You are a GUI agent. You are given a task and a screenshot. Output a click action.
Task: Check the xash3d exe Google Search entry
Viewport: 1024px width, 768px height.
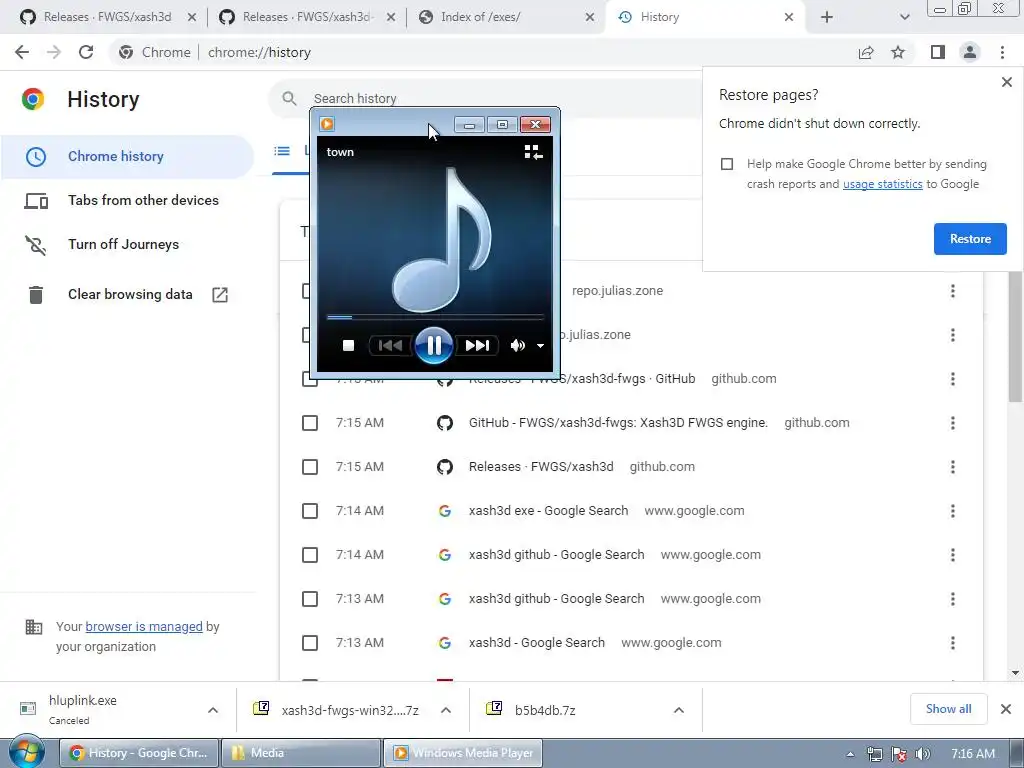[310, 511]
